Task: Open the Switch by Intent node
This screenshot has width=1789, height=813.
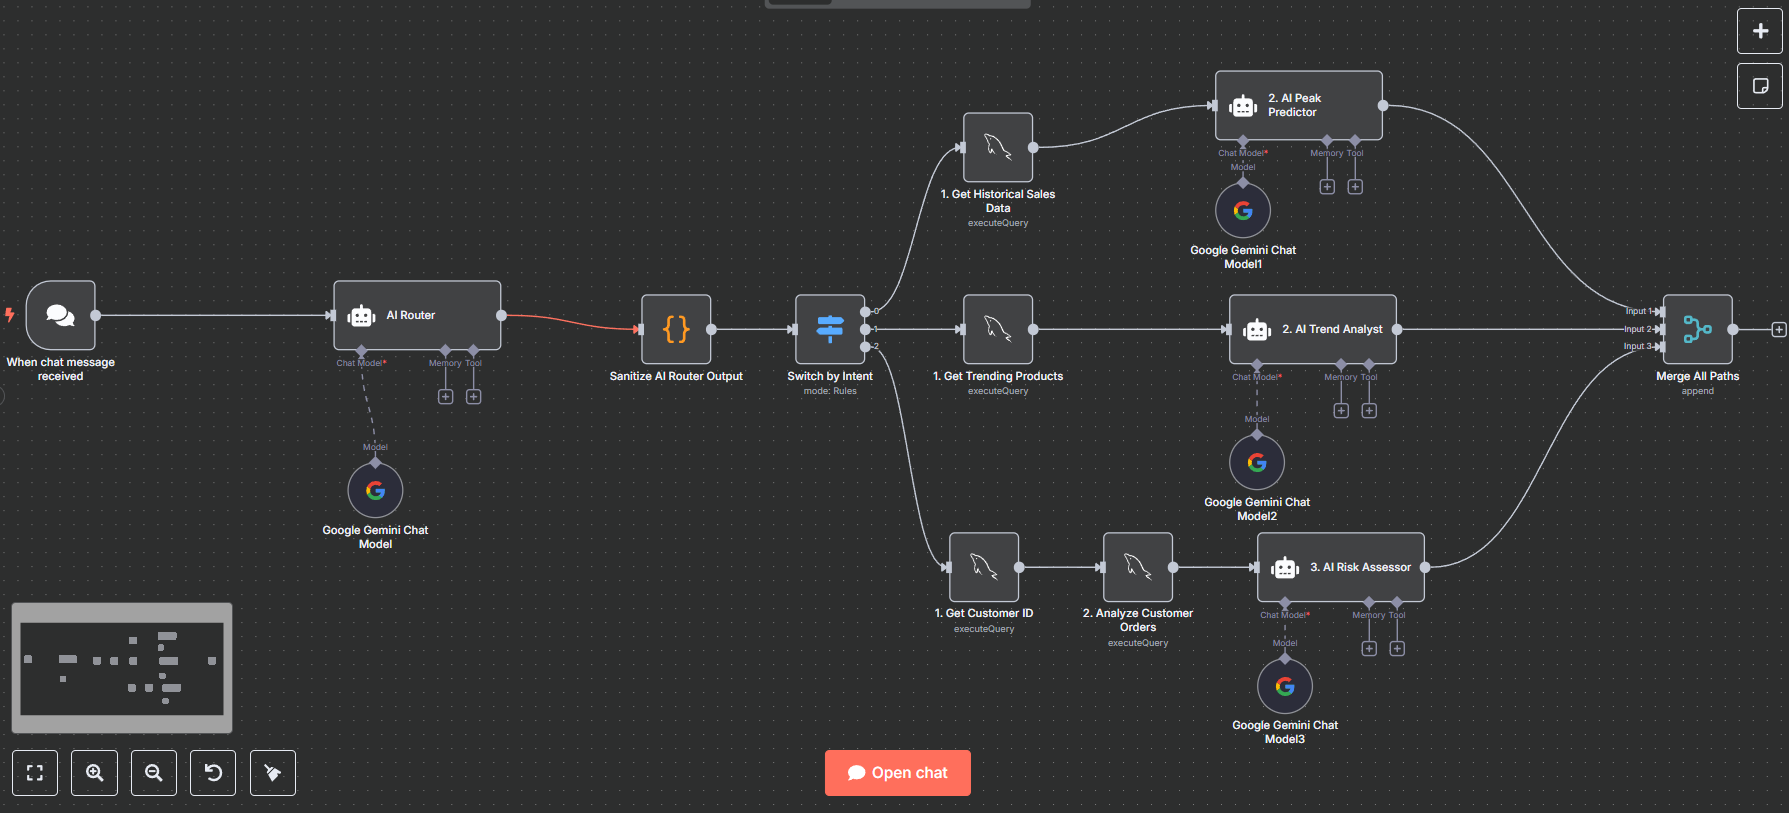Action: pyautogui.click(x=830, y=329)
